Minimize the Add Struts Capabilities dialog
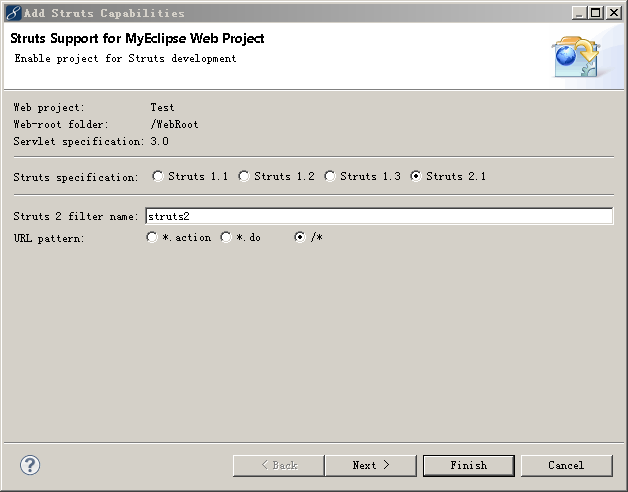 (580, 13)
